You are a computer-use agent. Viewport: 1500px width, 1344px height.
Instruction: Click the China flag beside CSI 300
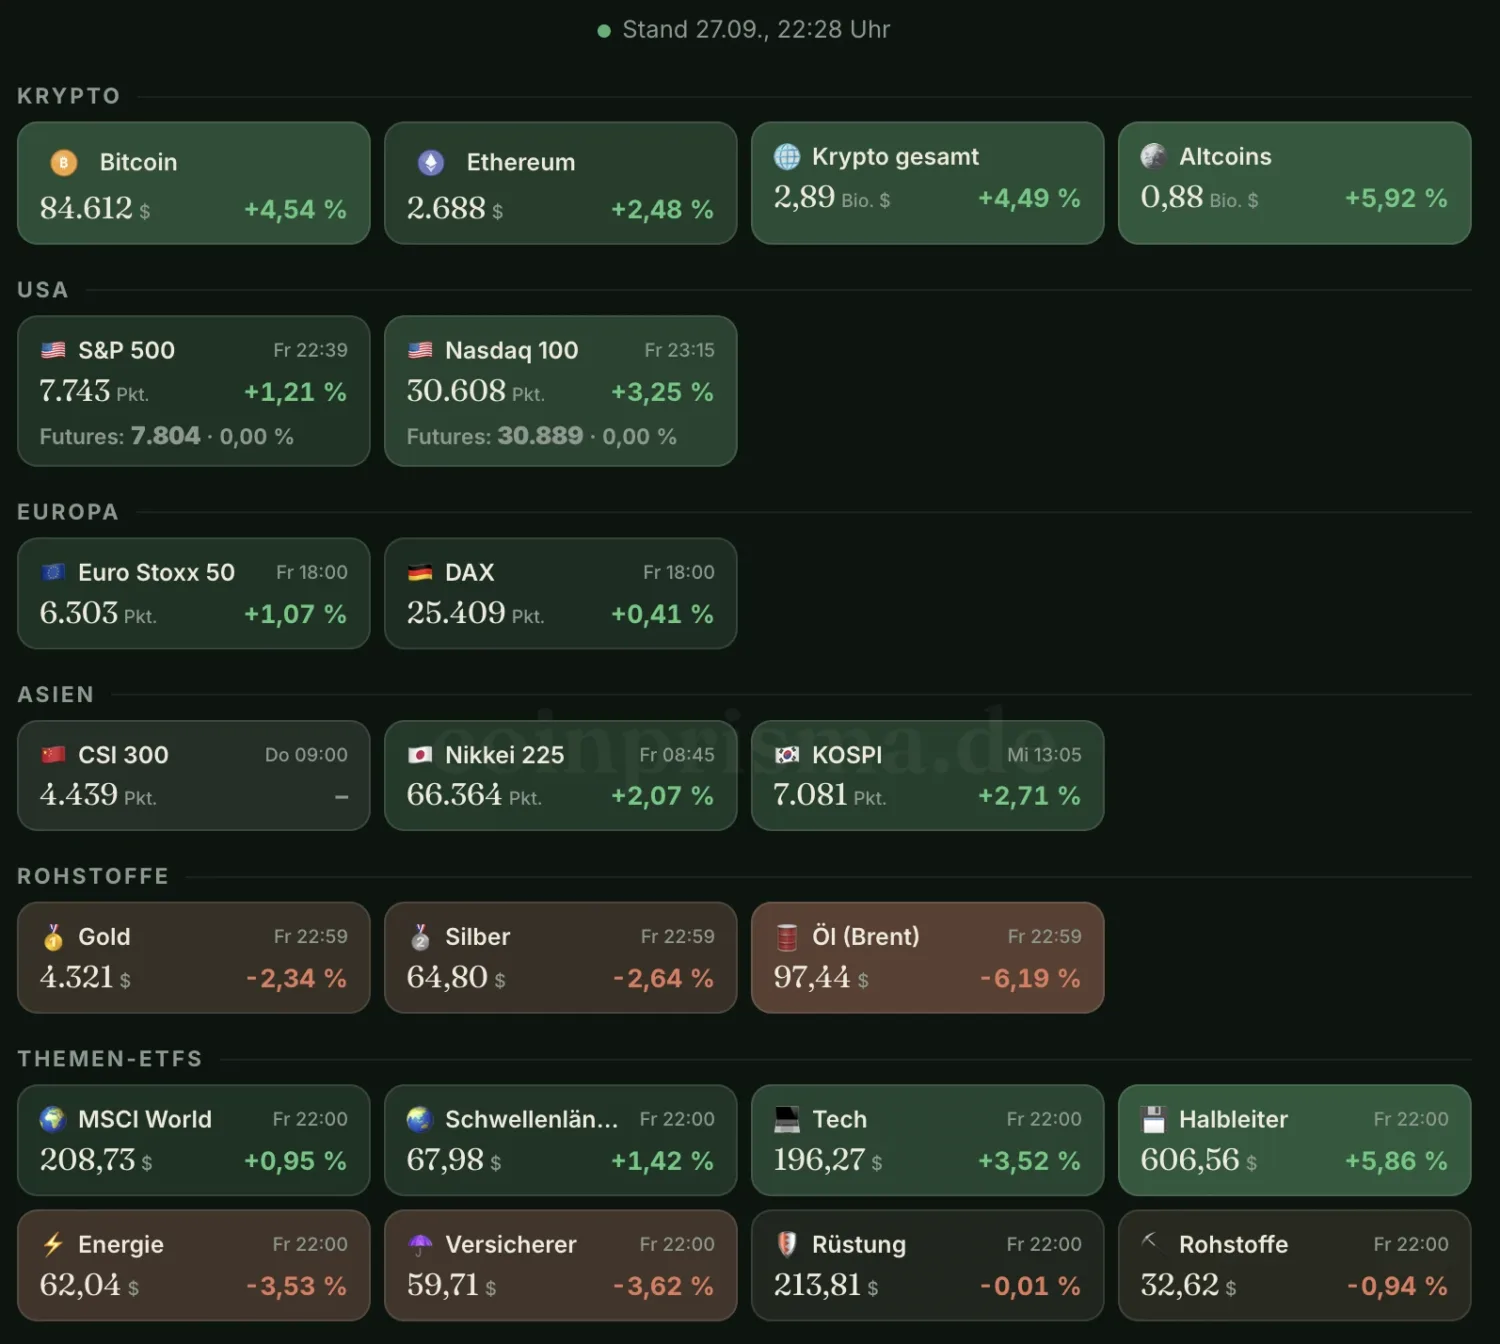tap(53, 754)
